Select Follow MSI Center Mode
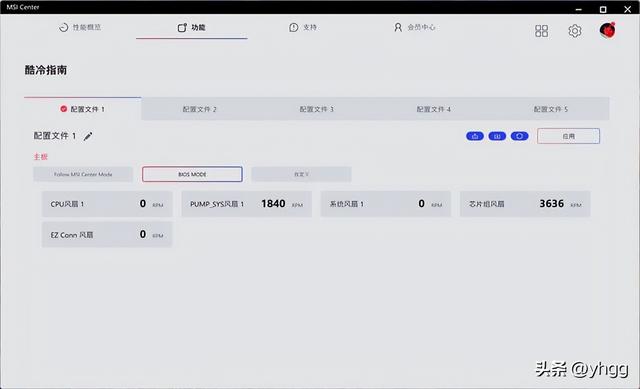 tap(83, 174)
